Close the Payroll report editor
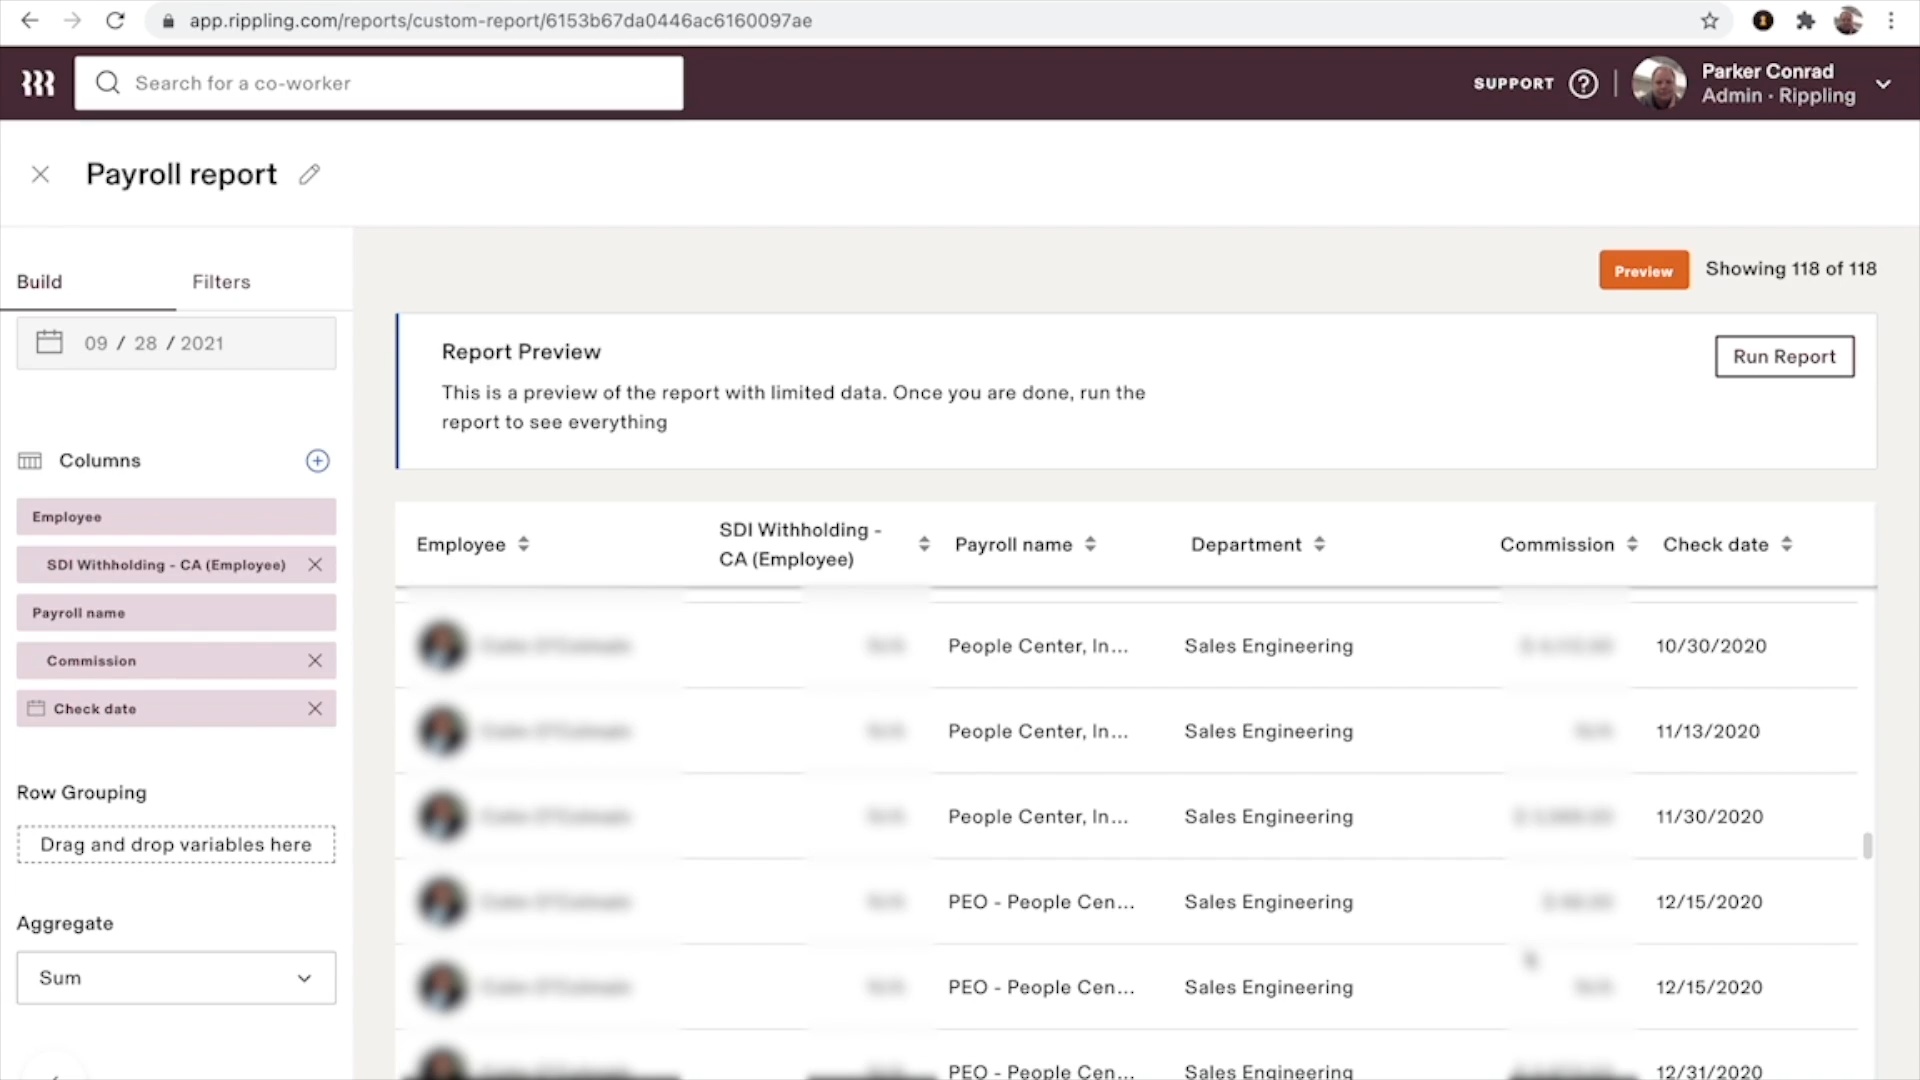This screenshot has width=1920, height=1080. [x=40, y=175]
